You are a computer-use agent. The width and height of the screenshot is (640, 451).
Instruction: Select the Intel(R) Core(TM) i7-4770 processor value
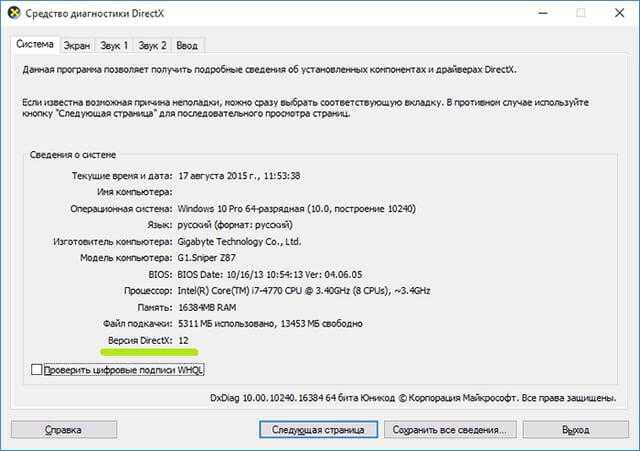pyautogui.click(x=304, y=291)
